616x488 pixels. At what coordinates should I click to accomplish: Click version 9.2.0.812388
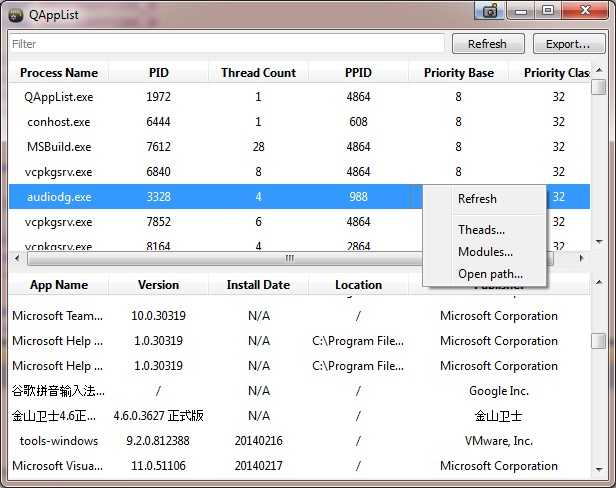tap(158, 441)
